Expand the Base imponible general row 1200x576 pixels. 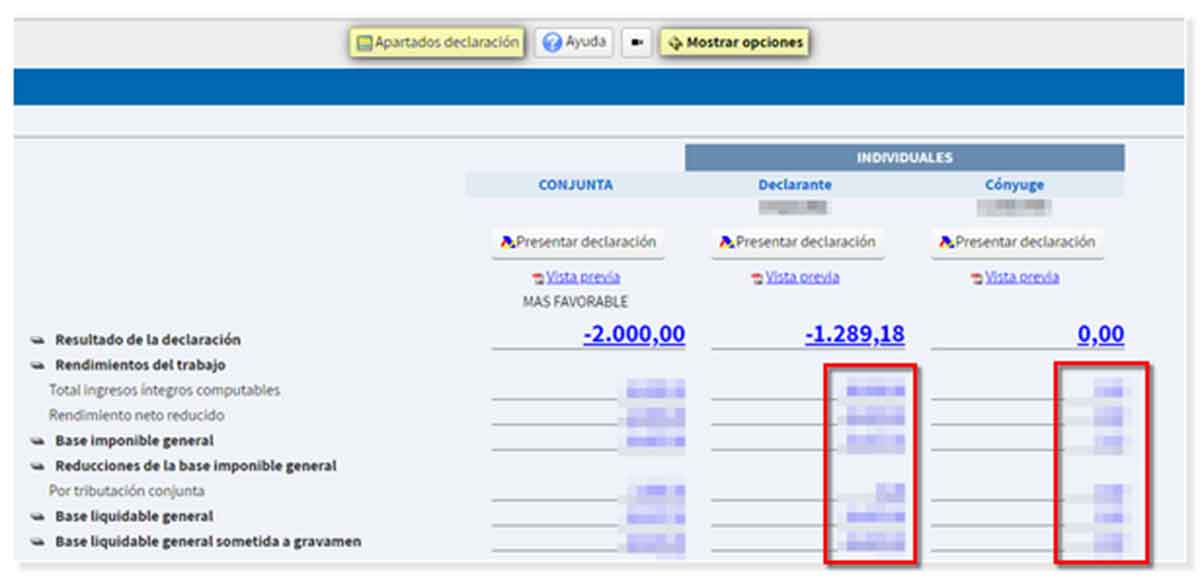37,441
